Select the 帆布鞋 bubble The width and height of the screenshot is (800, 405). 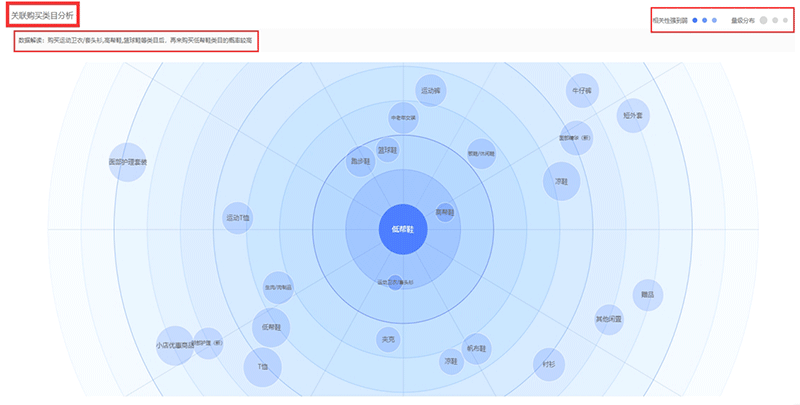[476, 348]
